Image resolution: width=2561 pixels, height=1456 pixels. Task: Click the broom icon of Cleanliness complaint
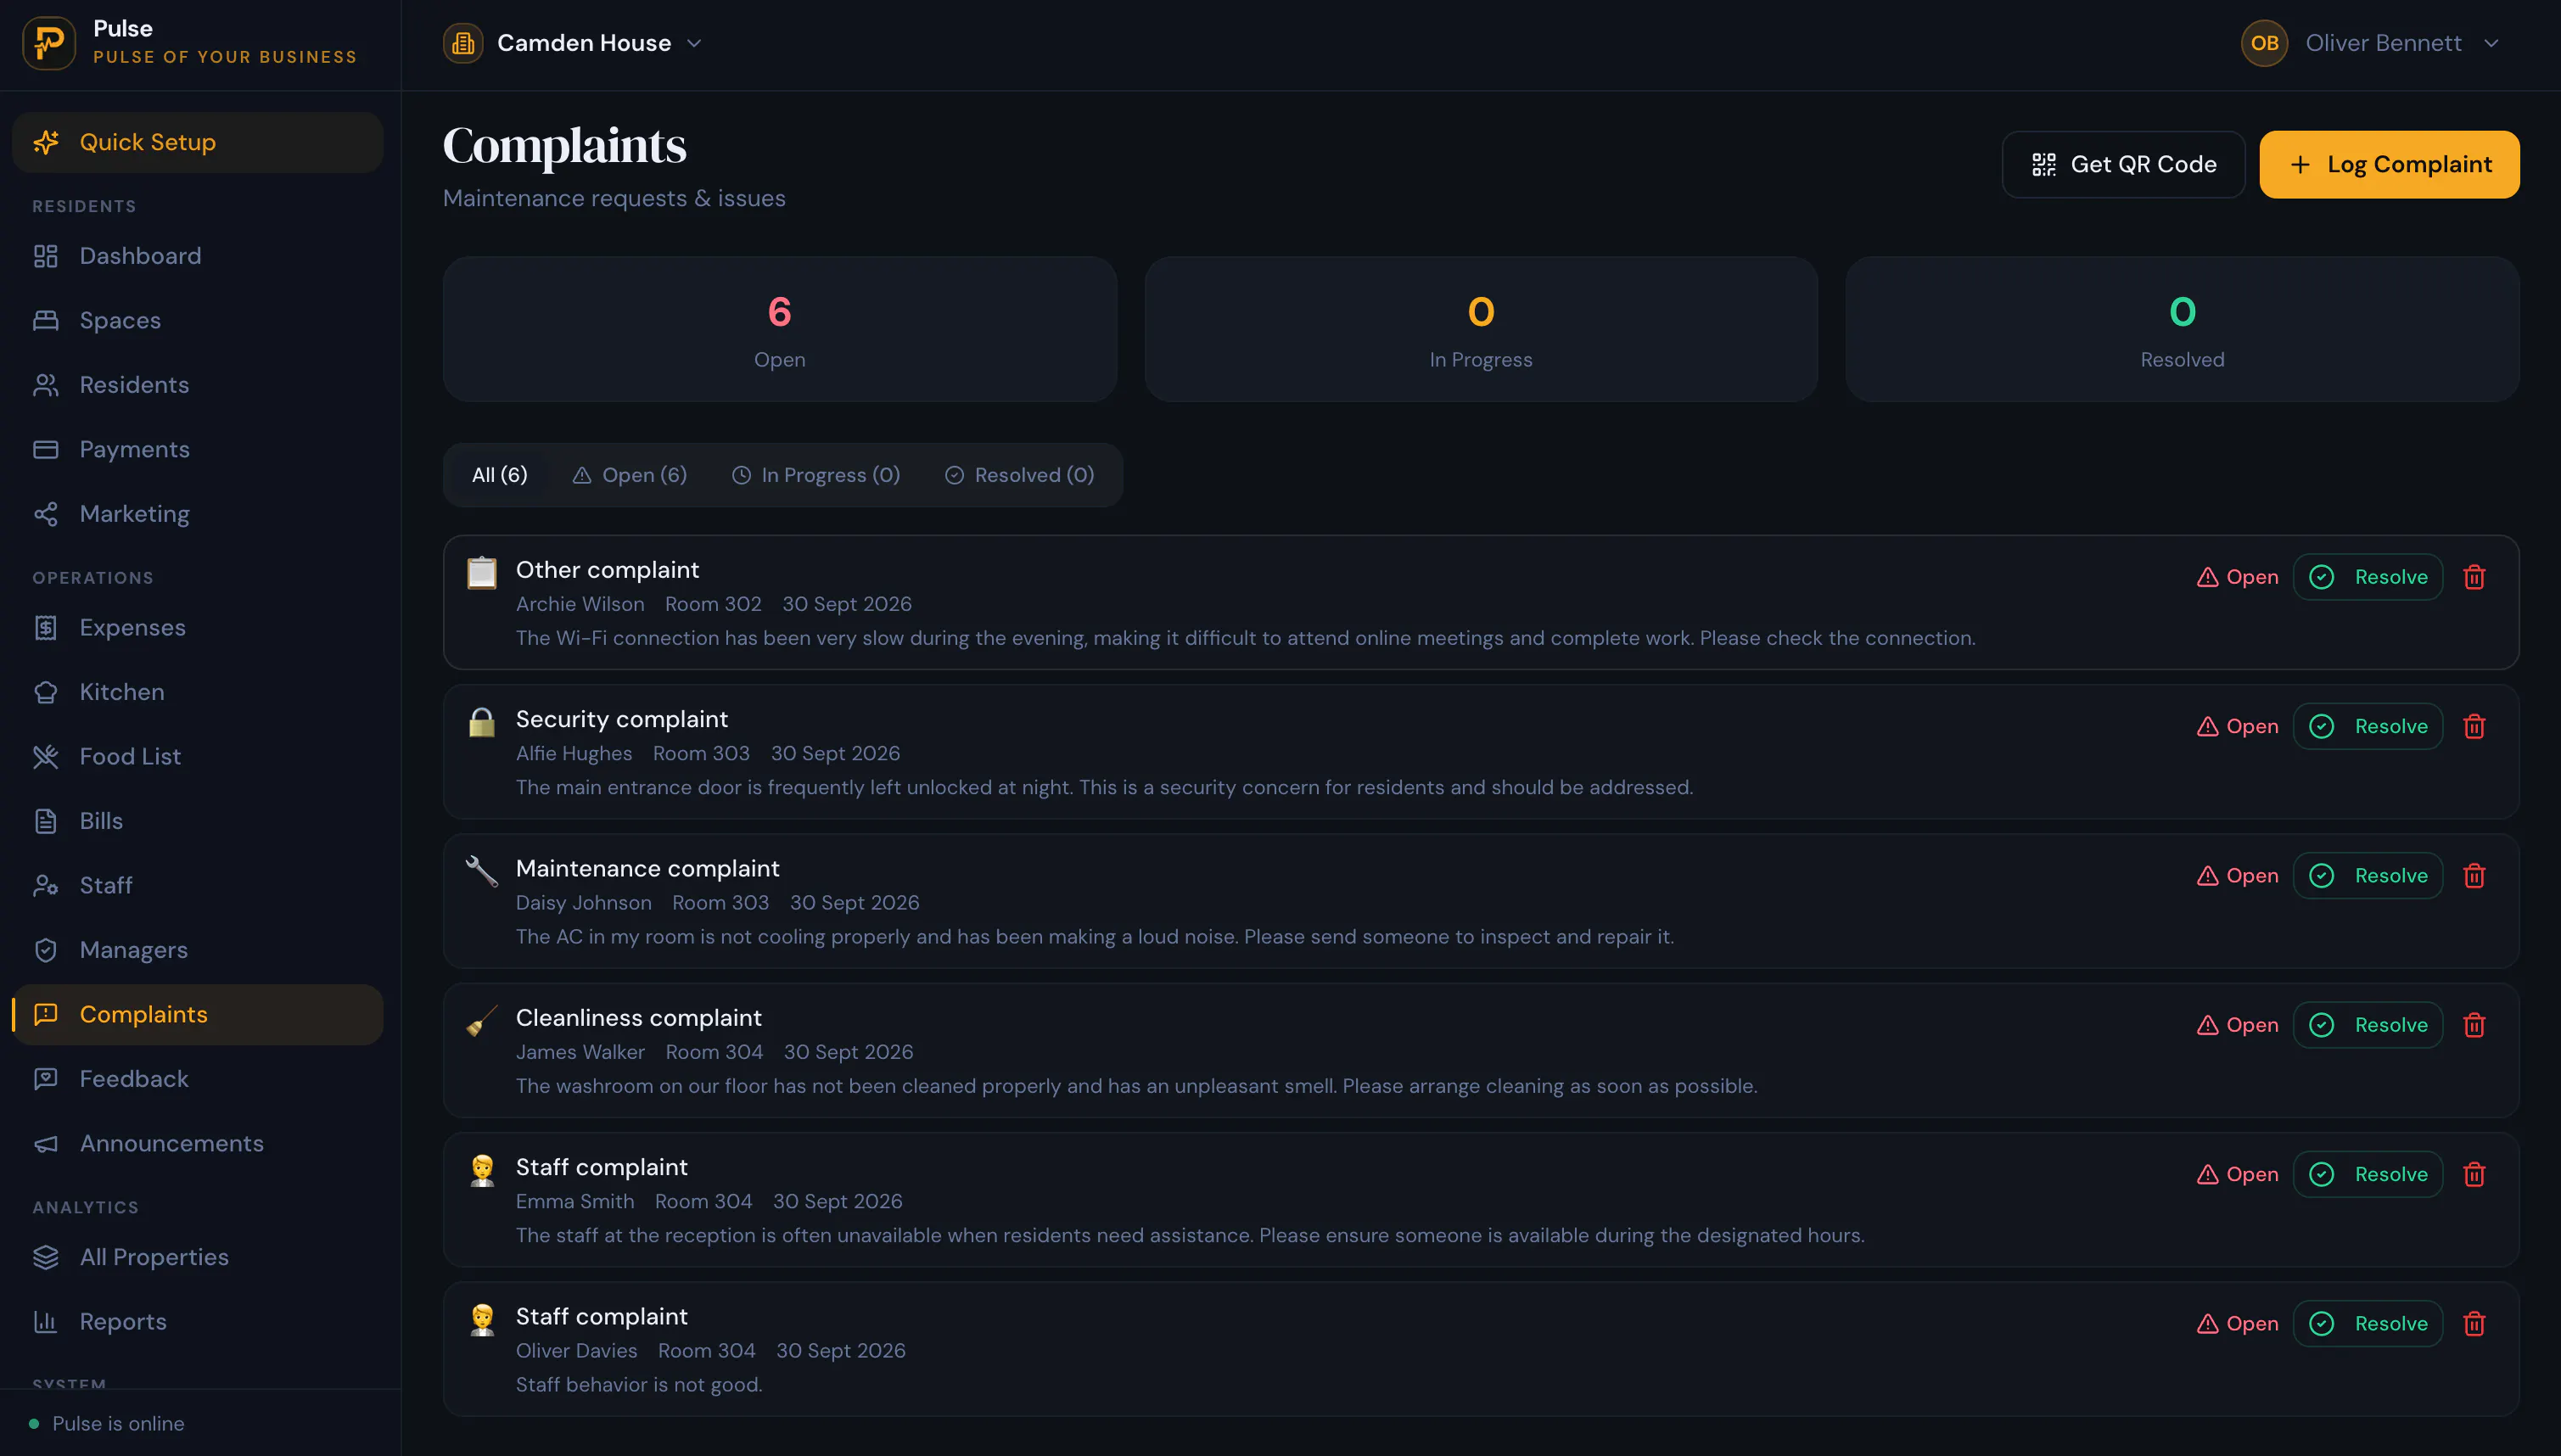(x=482, y=1020)
